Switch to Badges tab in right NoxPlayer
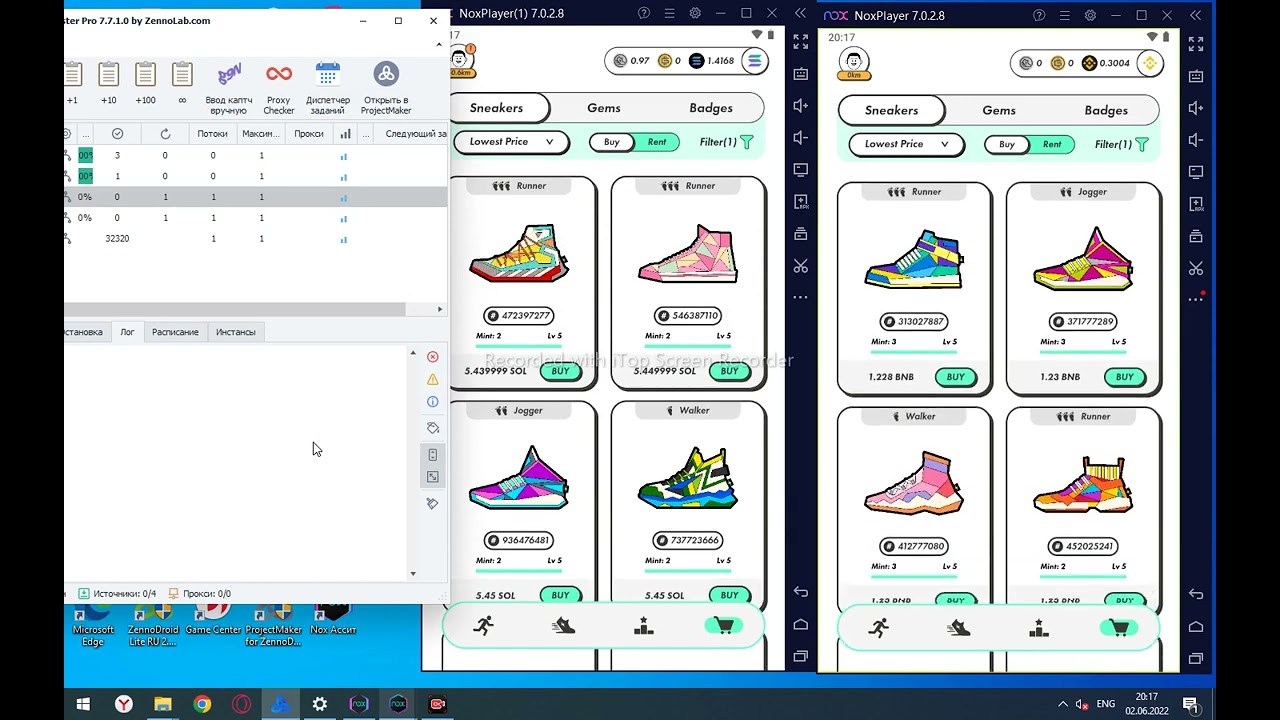The image size is (1280, 720). click(1106, 111)
